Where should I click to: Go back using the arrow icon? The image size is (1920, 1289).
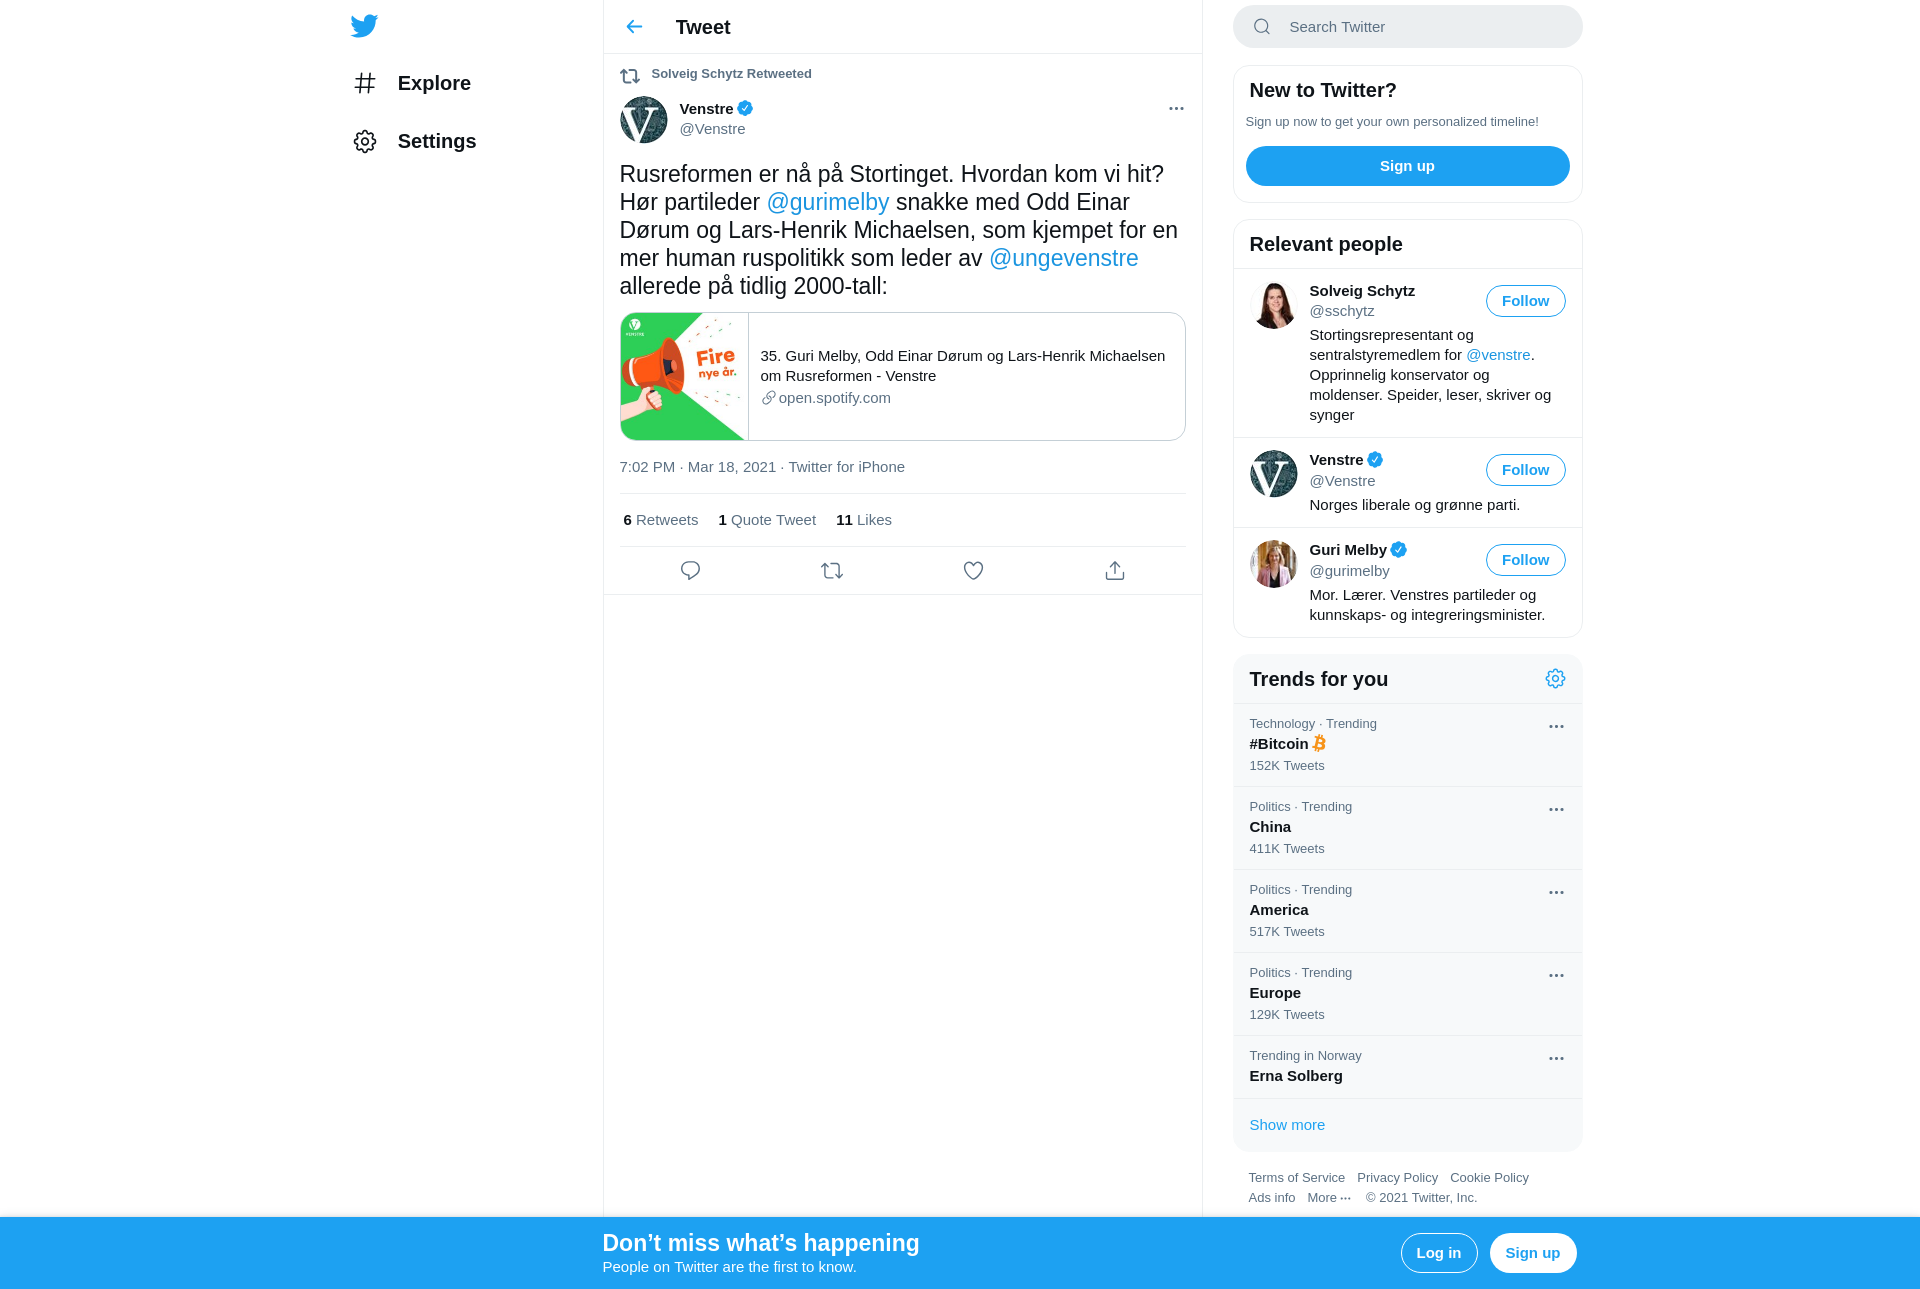click(x=634, y=27)
